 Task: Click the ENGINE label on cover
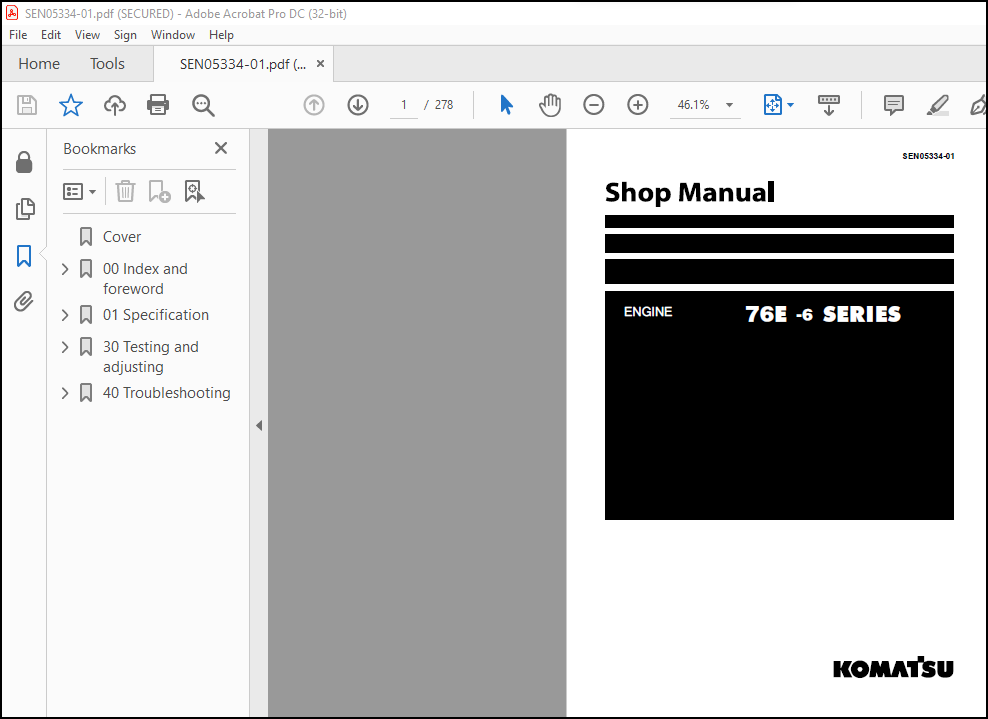tap(648, 312)
